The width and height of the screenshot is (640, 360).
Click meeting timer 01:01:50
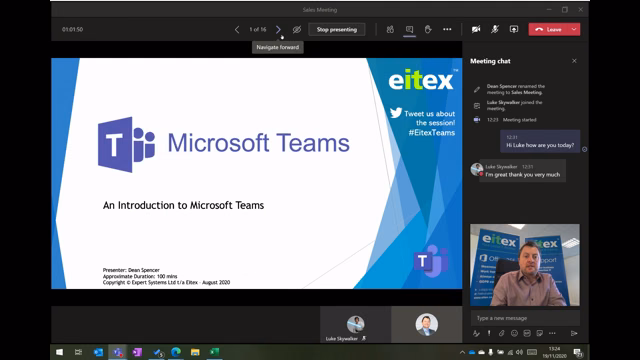(72, 29)
